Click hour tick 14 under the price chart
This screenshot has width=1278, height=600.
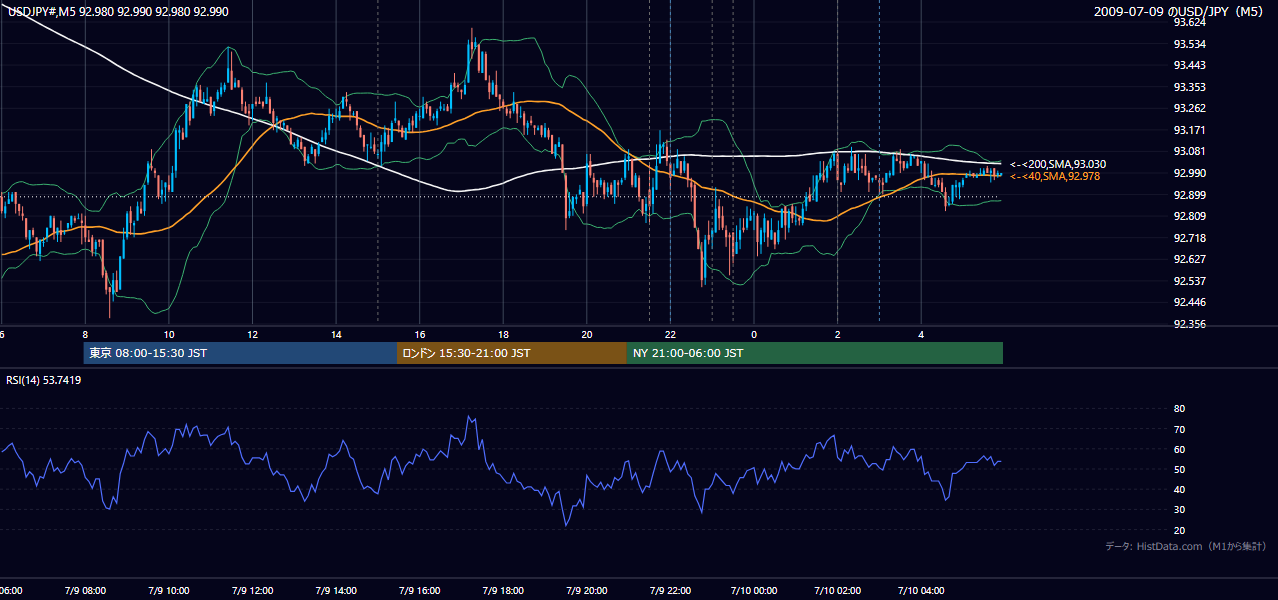click(337, 334)
